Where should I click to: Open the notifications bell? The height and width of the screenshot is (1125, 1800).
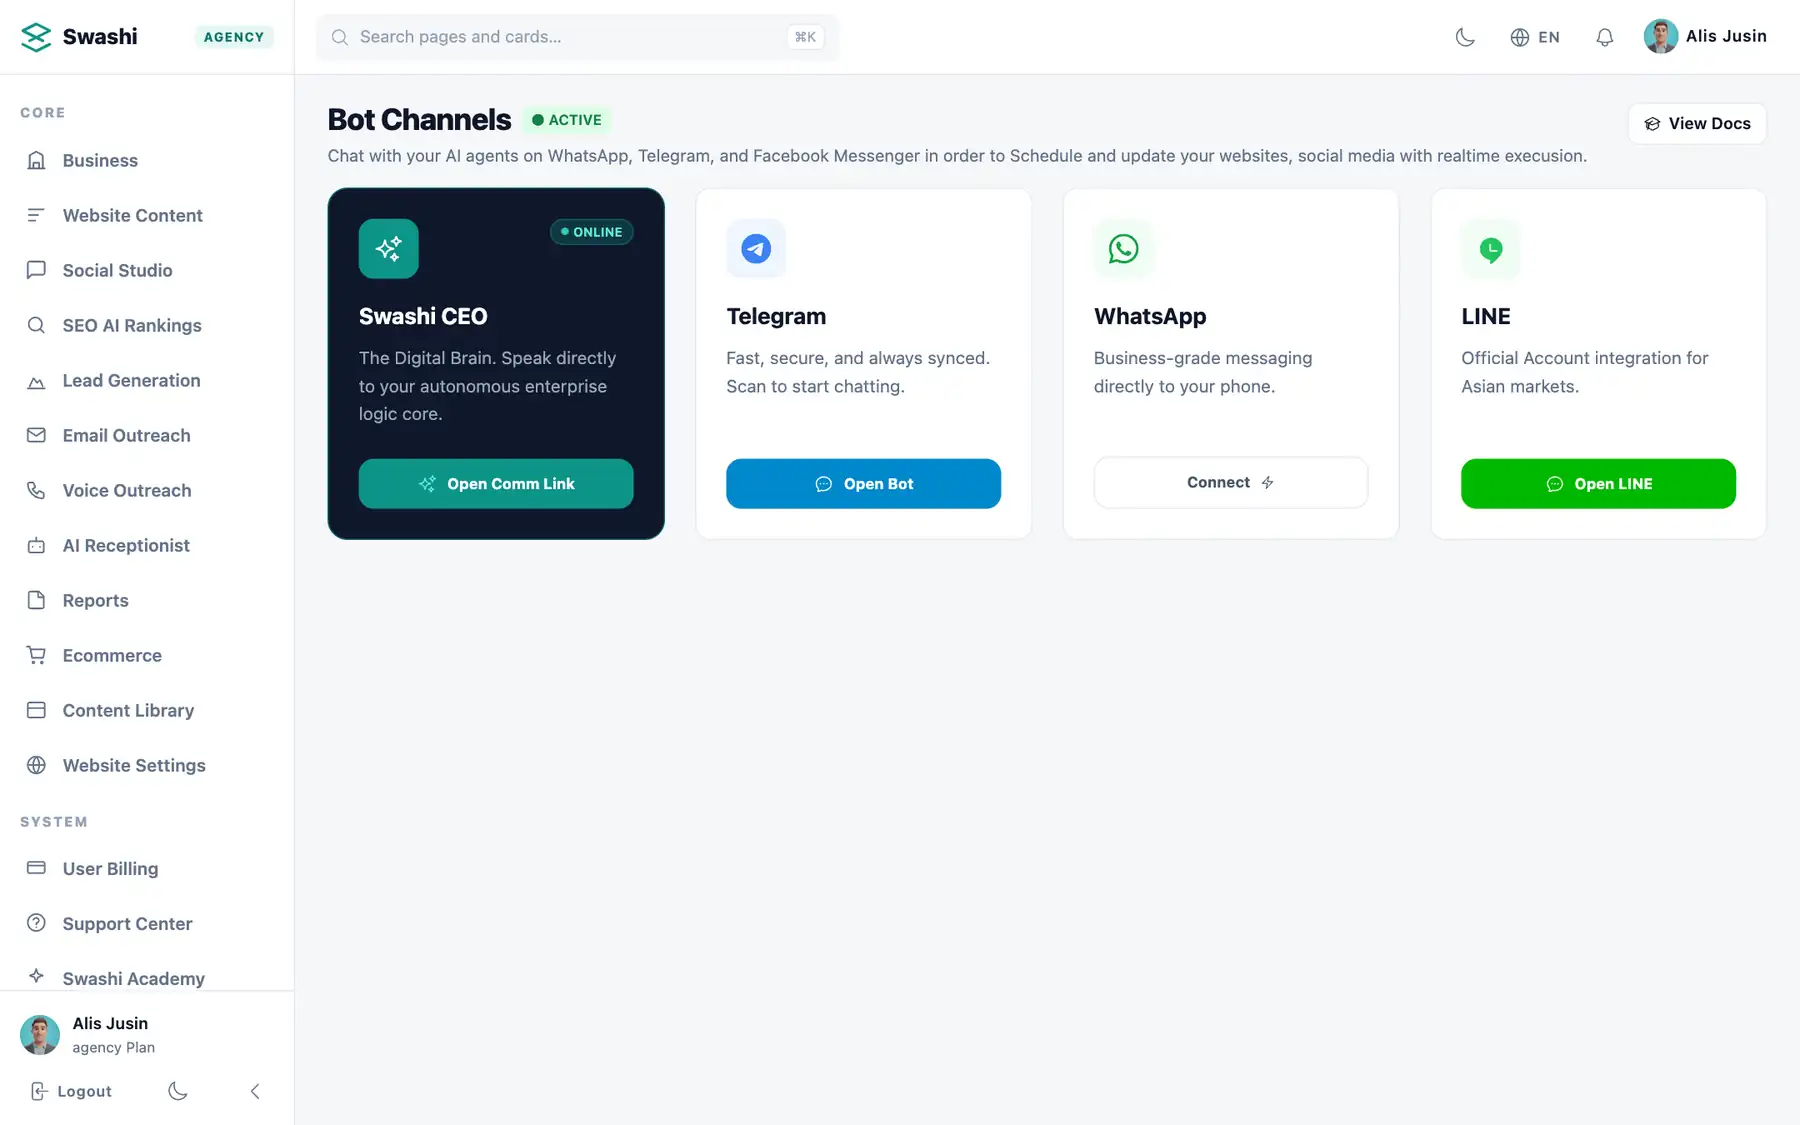click(1604, 37)
